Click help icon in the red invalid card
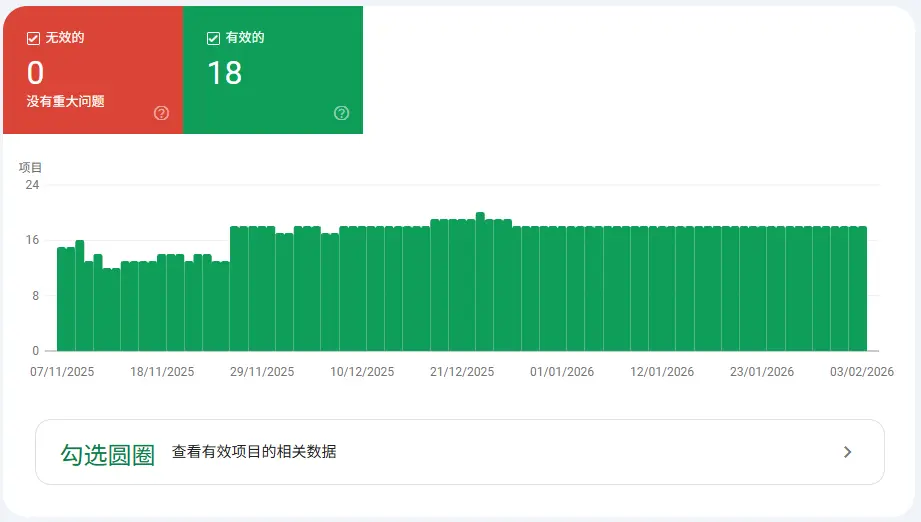921x522 pixels. click(x=162, y=113)
